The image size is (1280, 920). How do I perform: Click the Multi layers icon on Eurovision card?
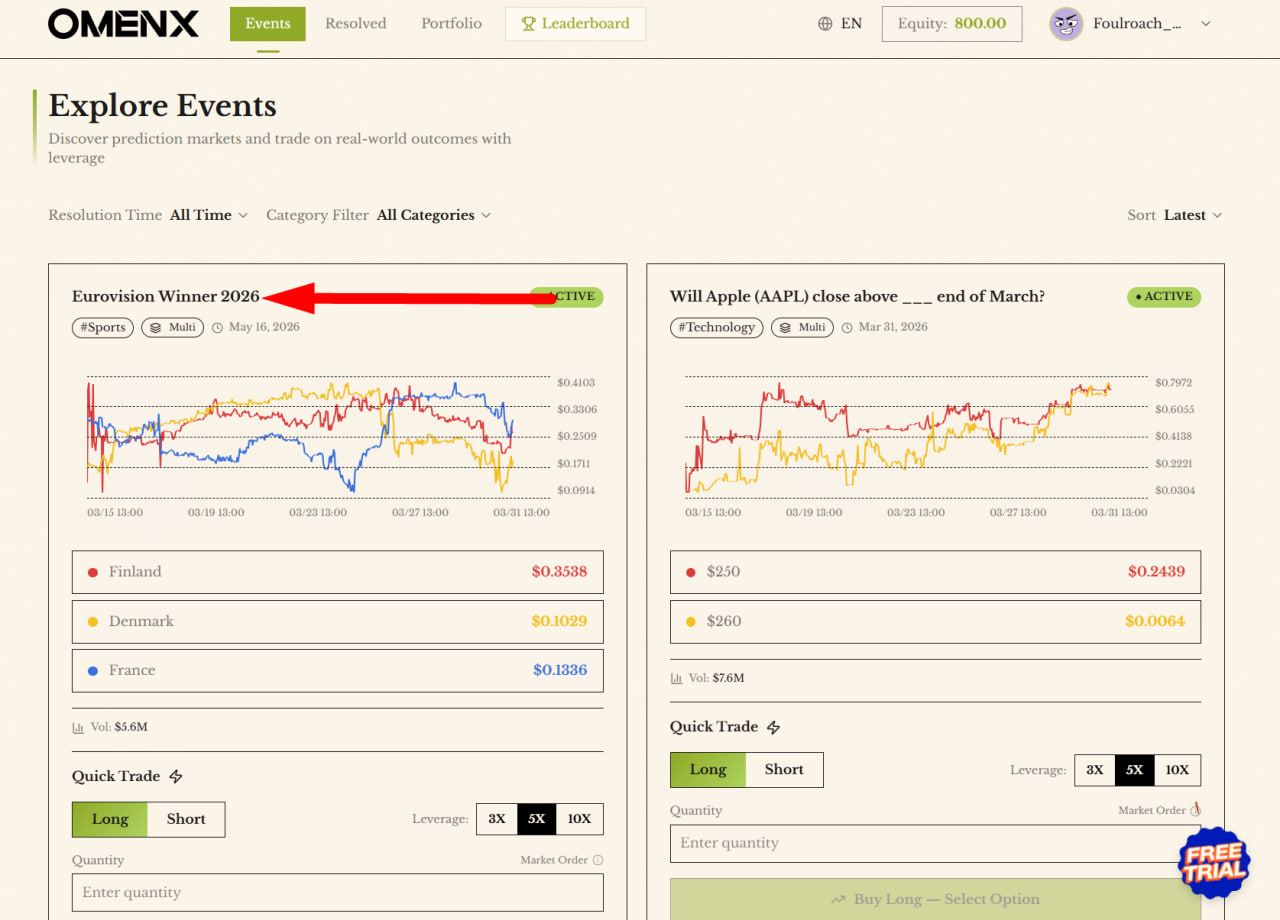tap(157, 327)
